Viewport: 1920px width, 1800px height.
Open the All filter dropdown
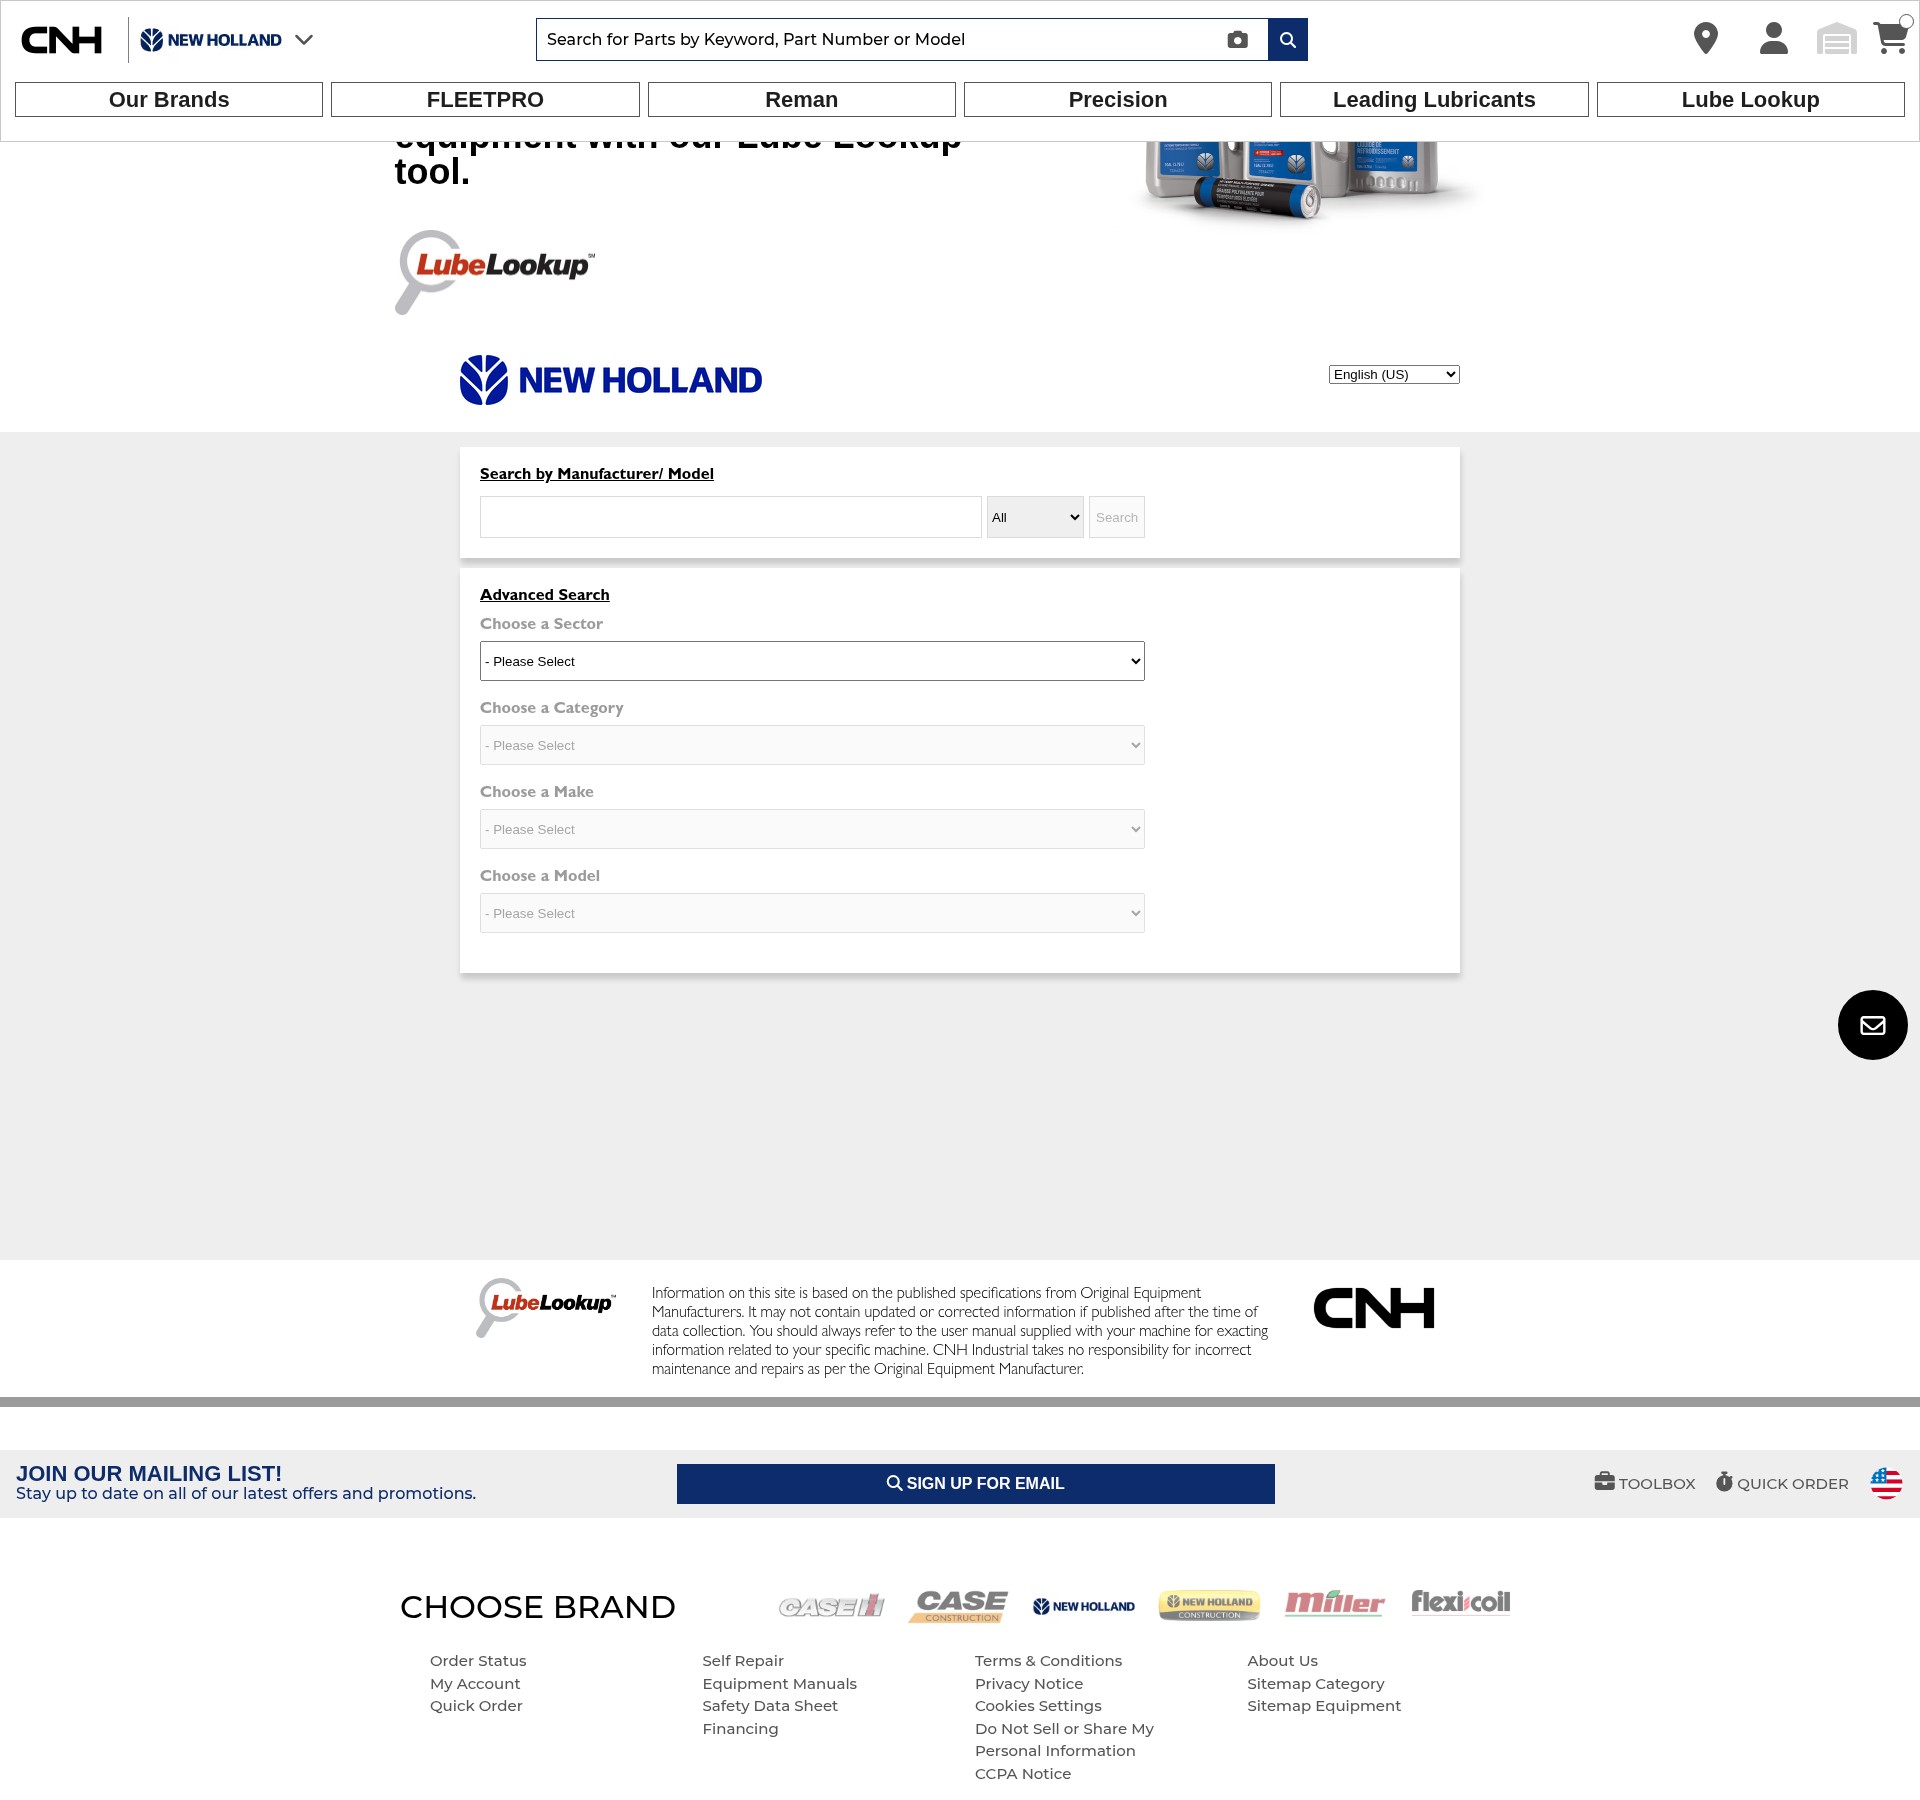pos(1035,517)
